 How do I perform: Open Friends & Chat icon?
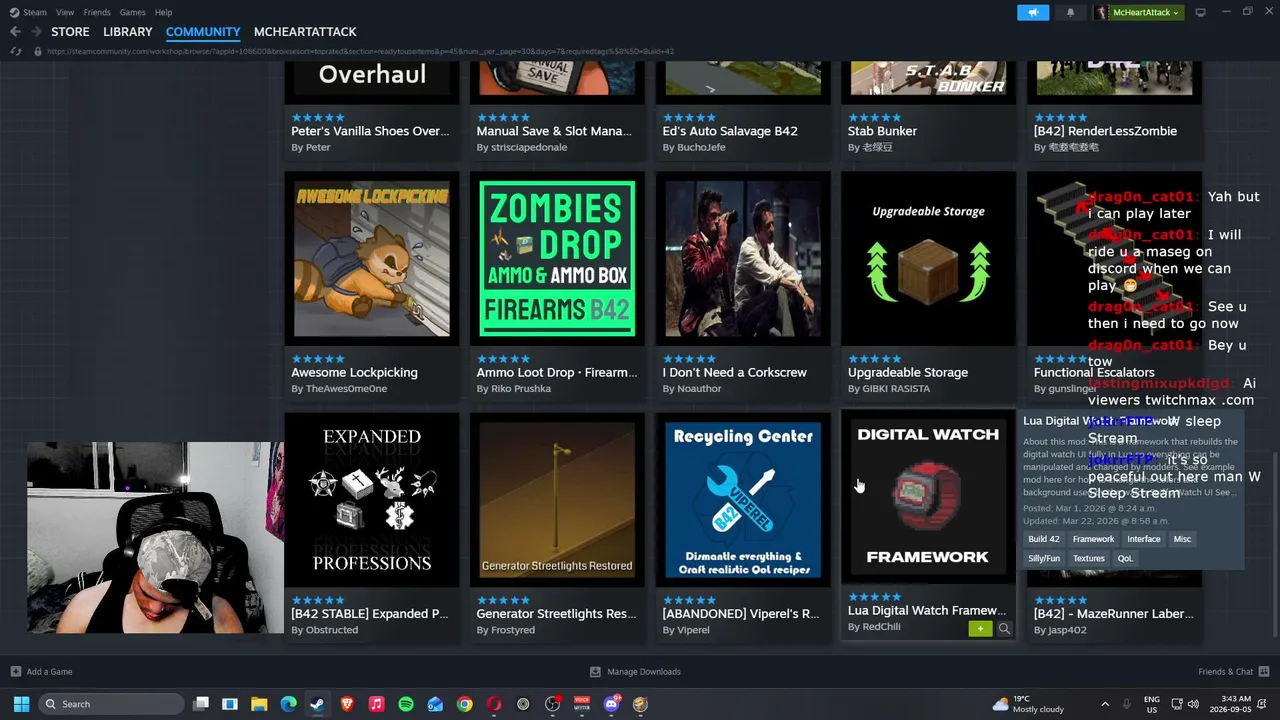click(1264, 672)
